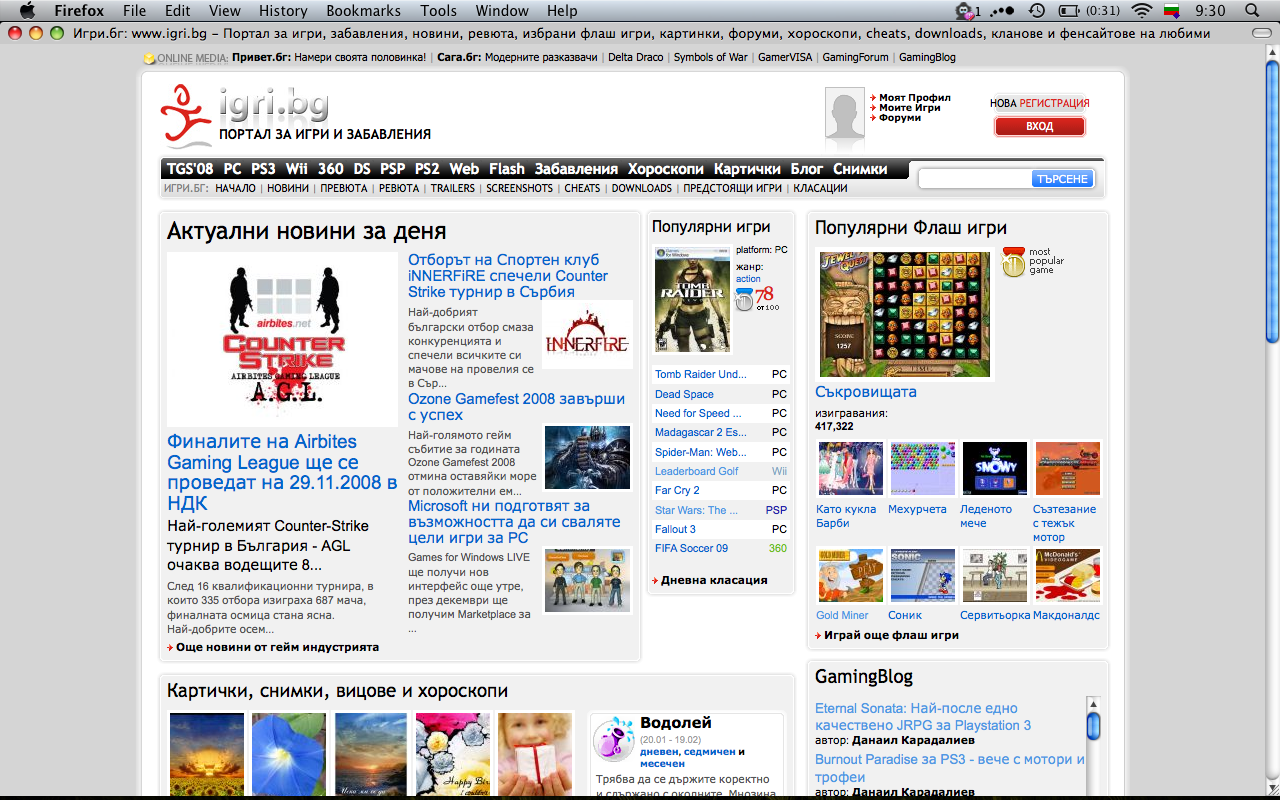The width and height of the screenshot is (1280, 800).
Task: Open the Ozone Gamefest article thumbnail
Action: (x=587, y=457)
